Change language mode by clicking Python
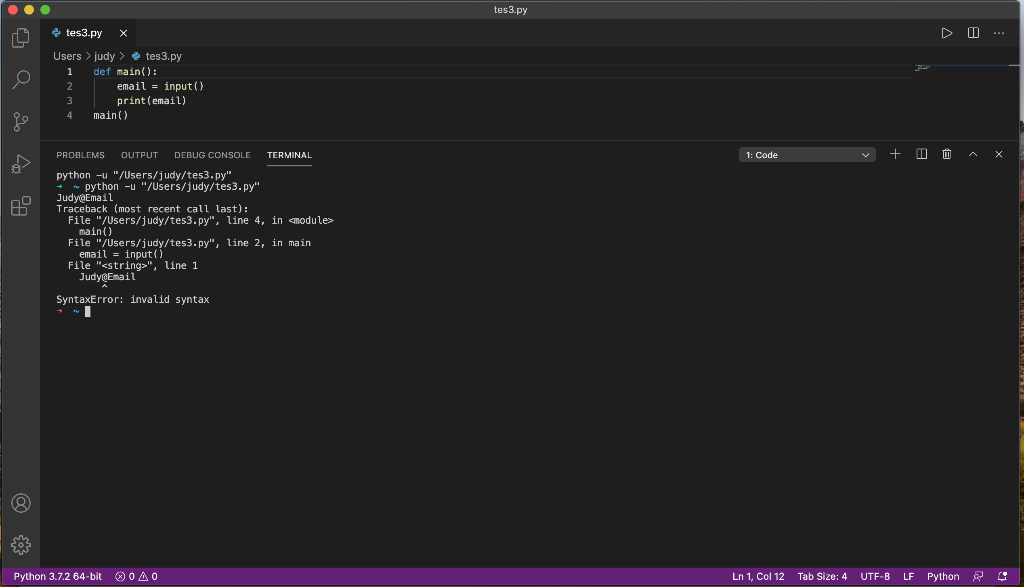Screen dimensions: 1024x587 (x=942, y=576)
